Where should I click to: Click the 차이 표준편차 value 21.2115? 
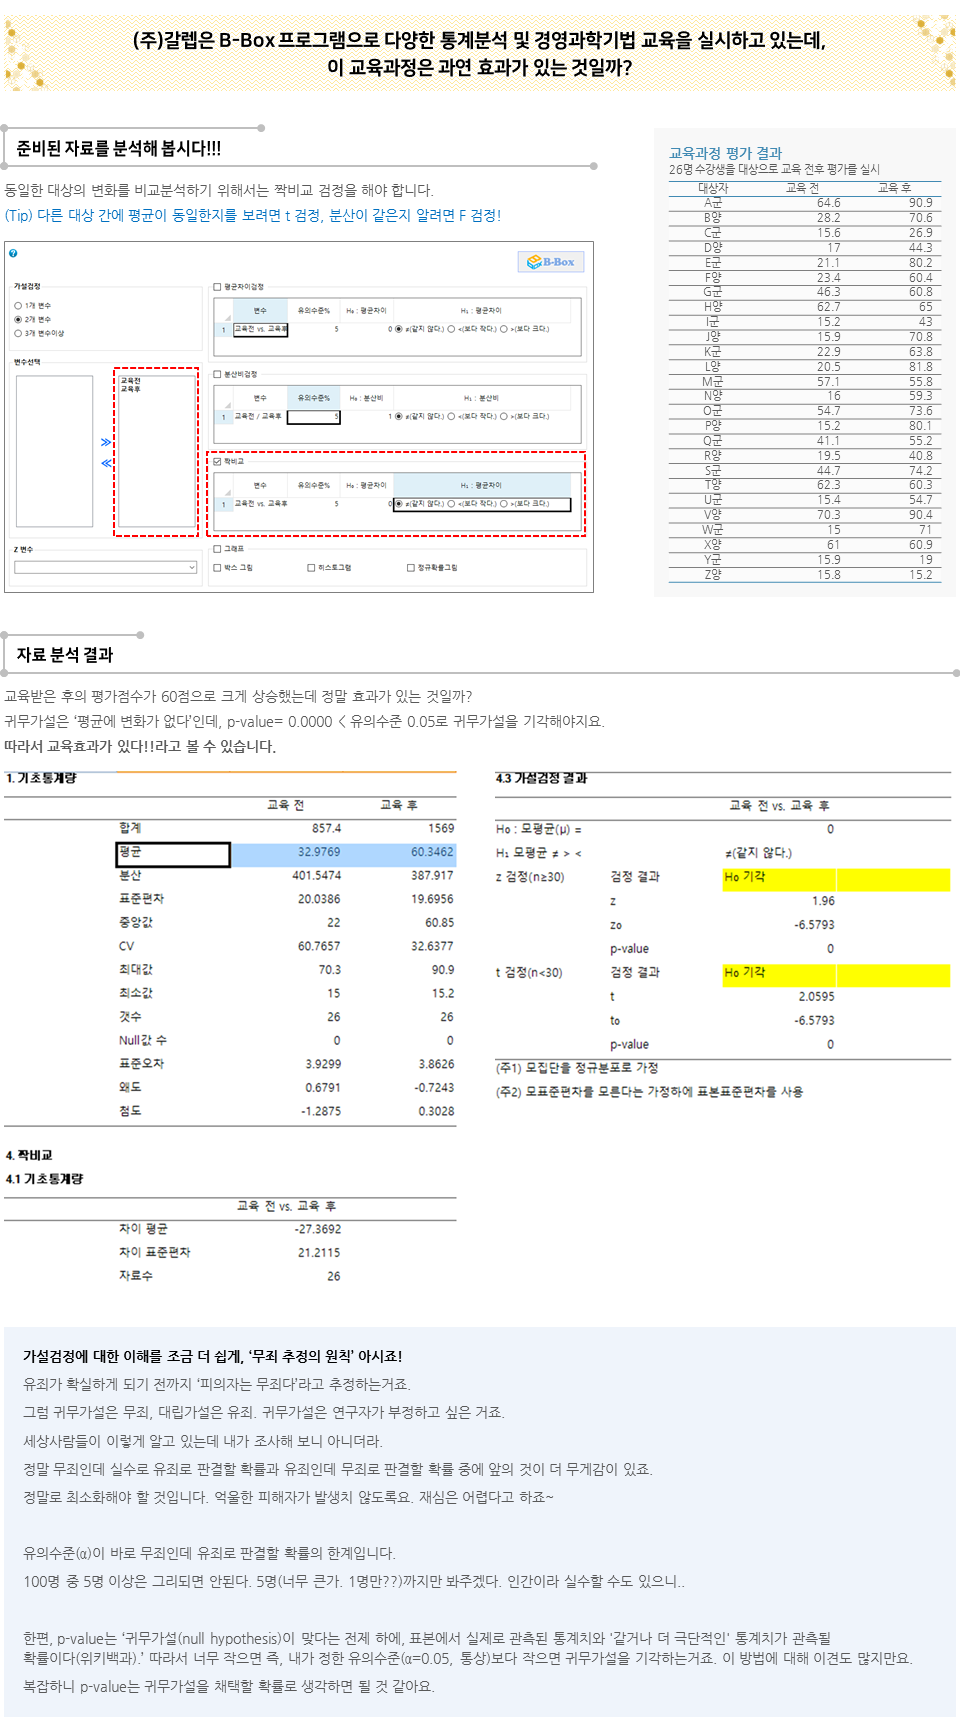(319, 1253)
